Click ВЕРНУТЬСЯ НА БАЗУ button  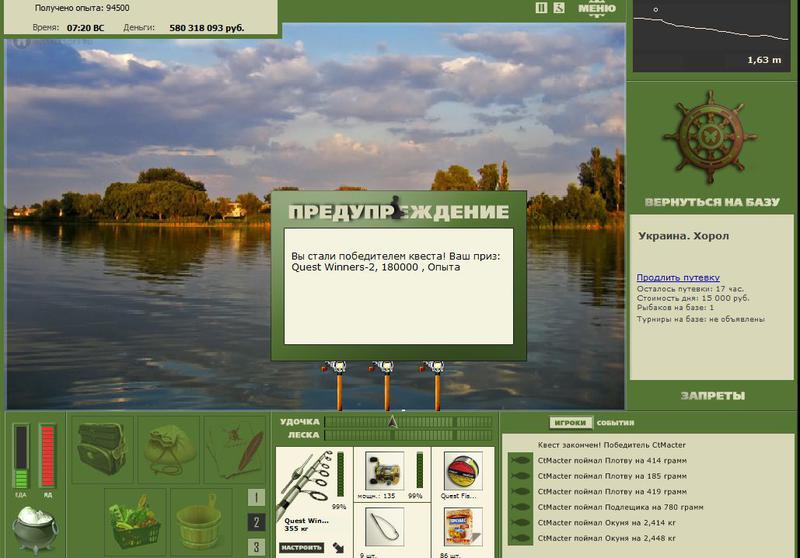(x=712, y=202)
